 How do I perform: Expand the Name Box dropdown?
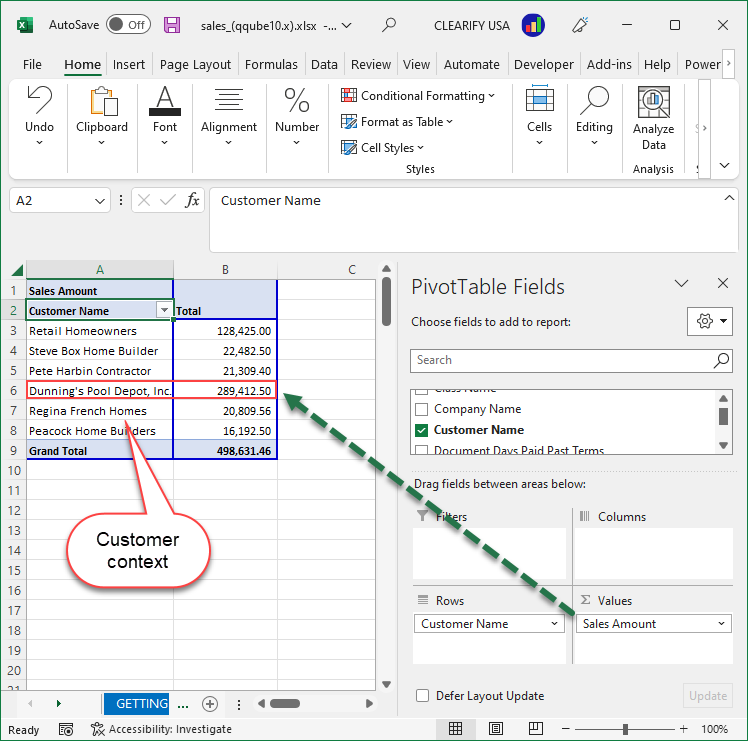(100, 201)
